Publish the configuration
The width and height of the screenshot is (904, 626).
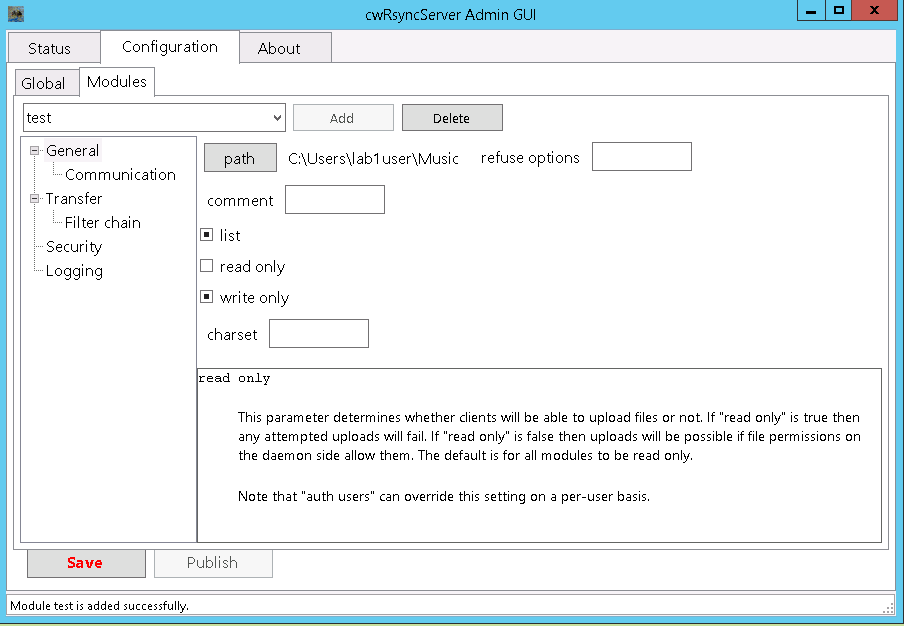213,563
